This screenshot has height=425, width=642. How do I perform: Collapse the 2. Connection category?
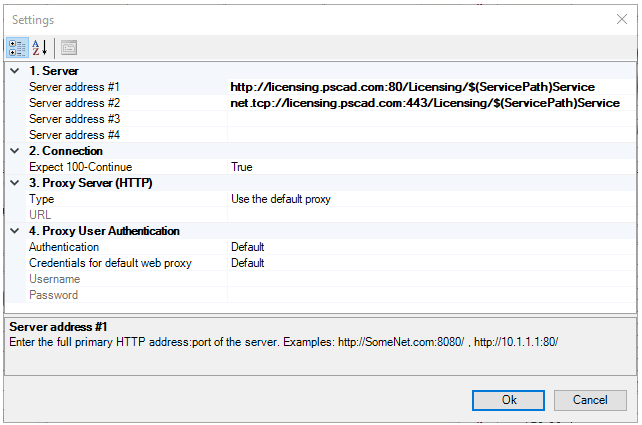click(14, 151)
